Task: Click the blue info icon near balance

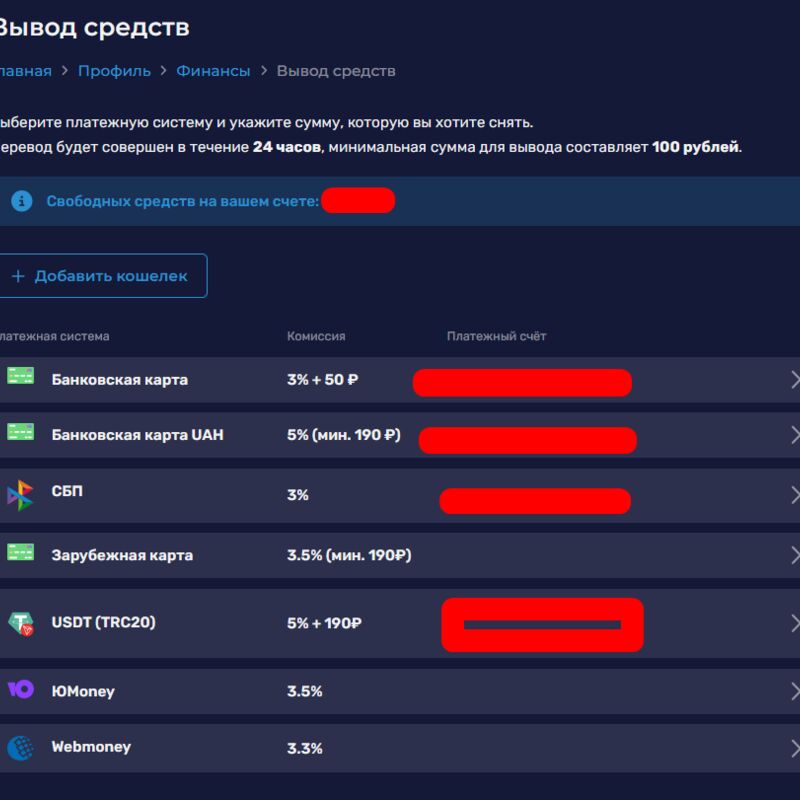Action: [22, 201]
